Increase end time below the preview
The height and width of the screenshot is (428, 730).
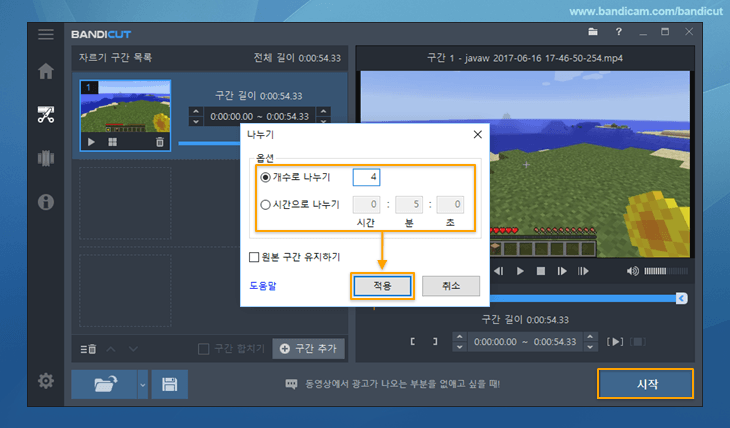tap(590, 337)
